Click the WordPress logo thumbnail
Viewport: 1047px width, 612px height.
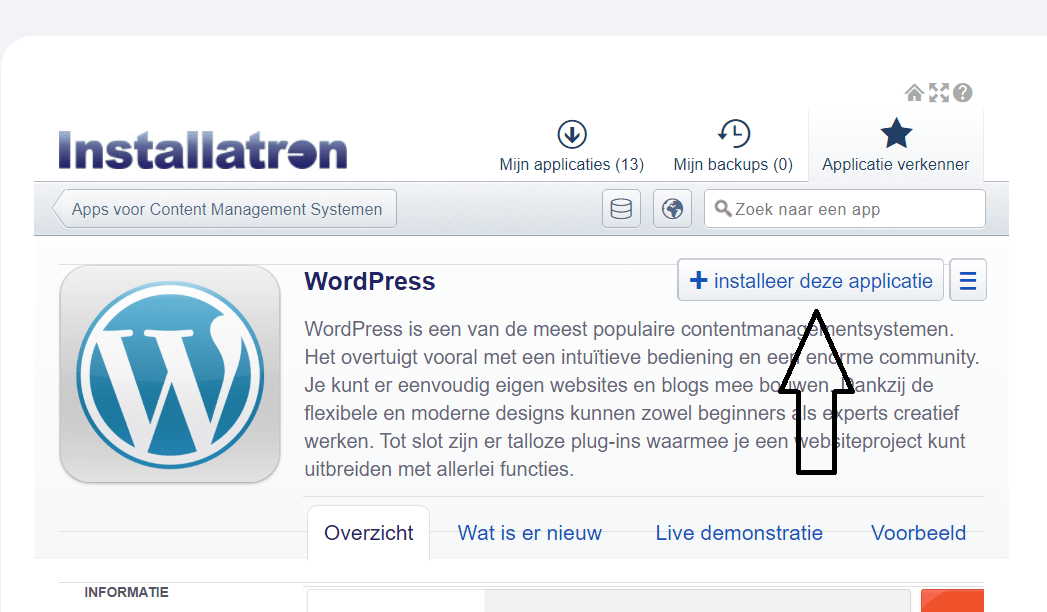click(170, 374)
